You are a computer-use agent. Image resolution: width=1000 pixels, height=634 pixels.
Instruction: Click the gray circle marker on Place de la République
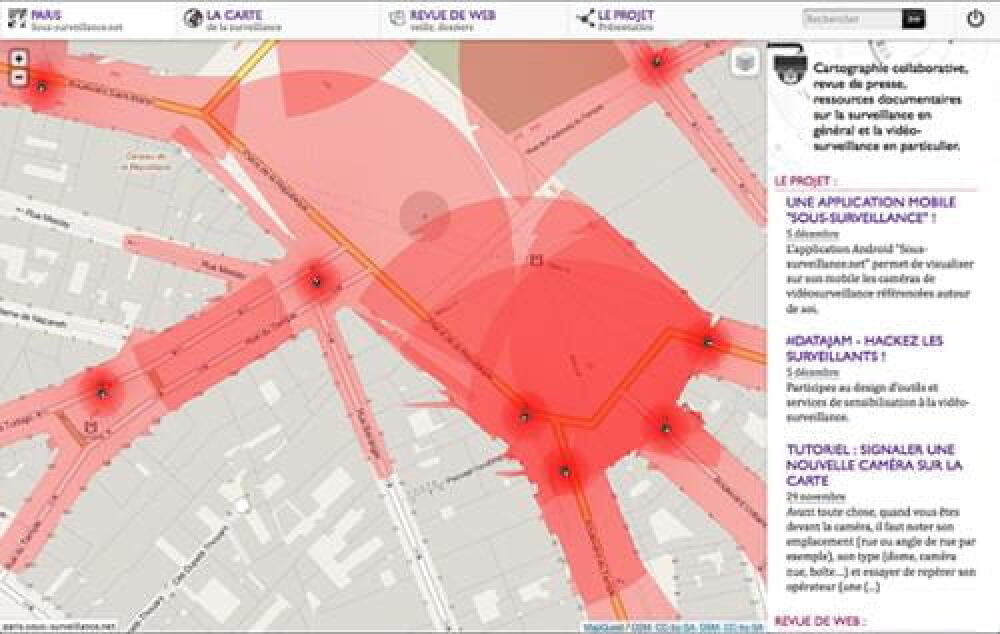[x=424, y=215]
